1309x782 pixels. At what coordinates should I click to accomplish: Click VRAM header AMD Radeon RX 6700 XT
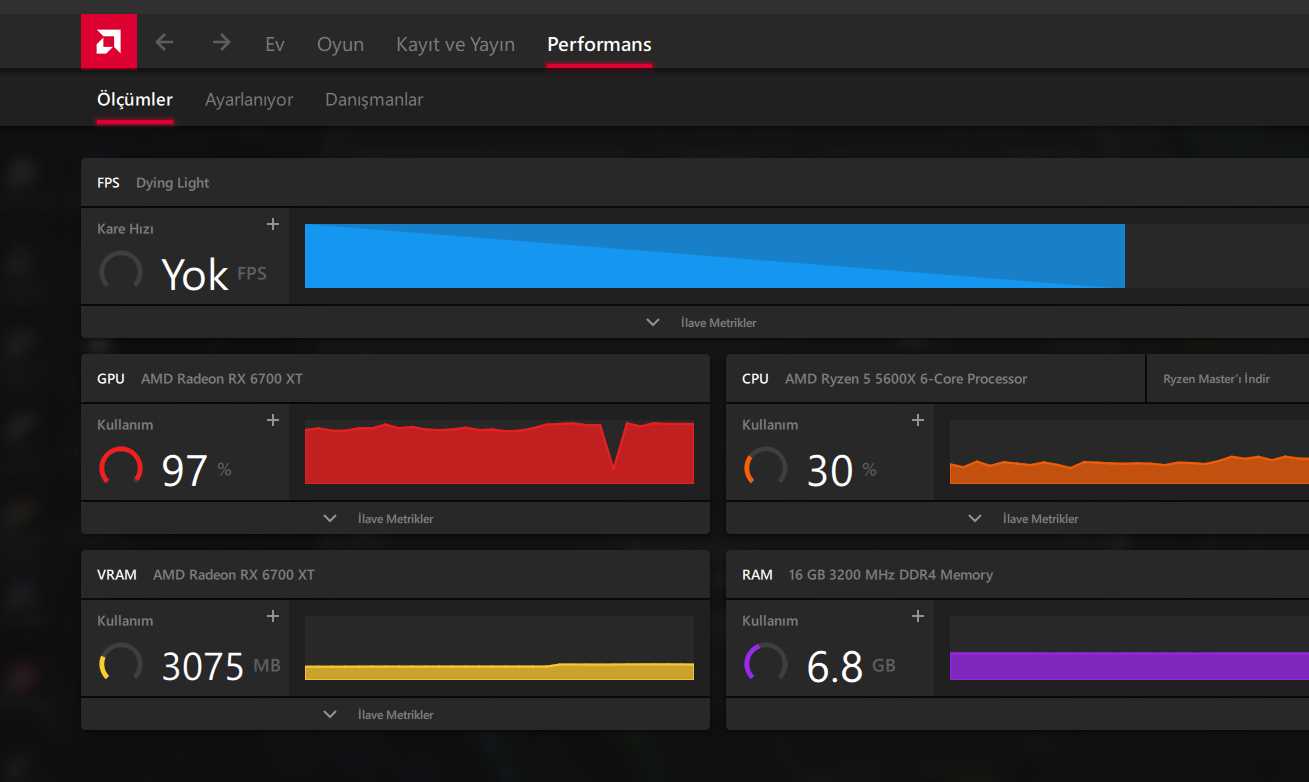coord(234,575)
